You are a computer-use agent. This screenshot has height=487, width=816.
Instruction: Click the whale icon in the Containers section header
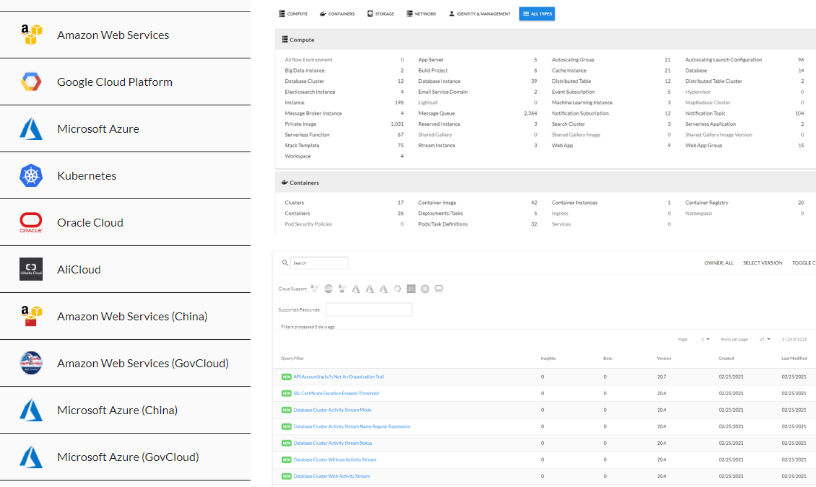285,183
